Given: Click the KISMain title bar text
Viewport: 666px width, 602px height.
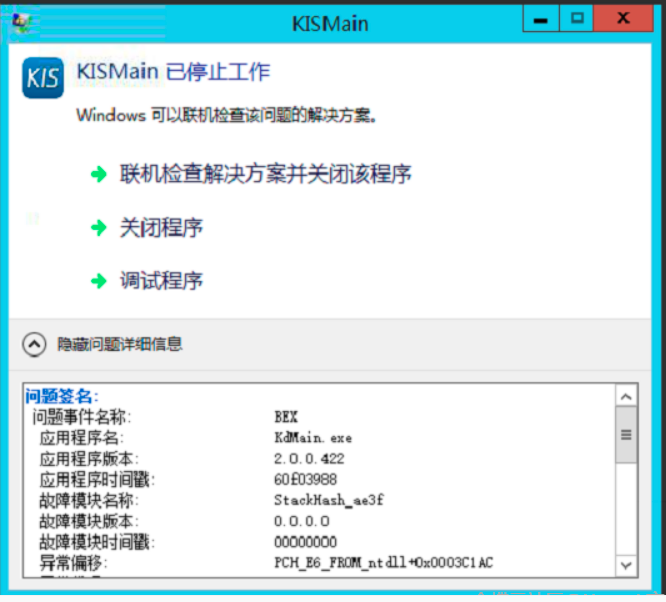Looking at the screenshot, I should coord(330,24).
